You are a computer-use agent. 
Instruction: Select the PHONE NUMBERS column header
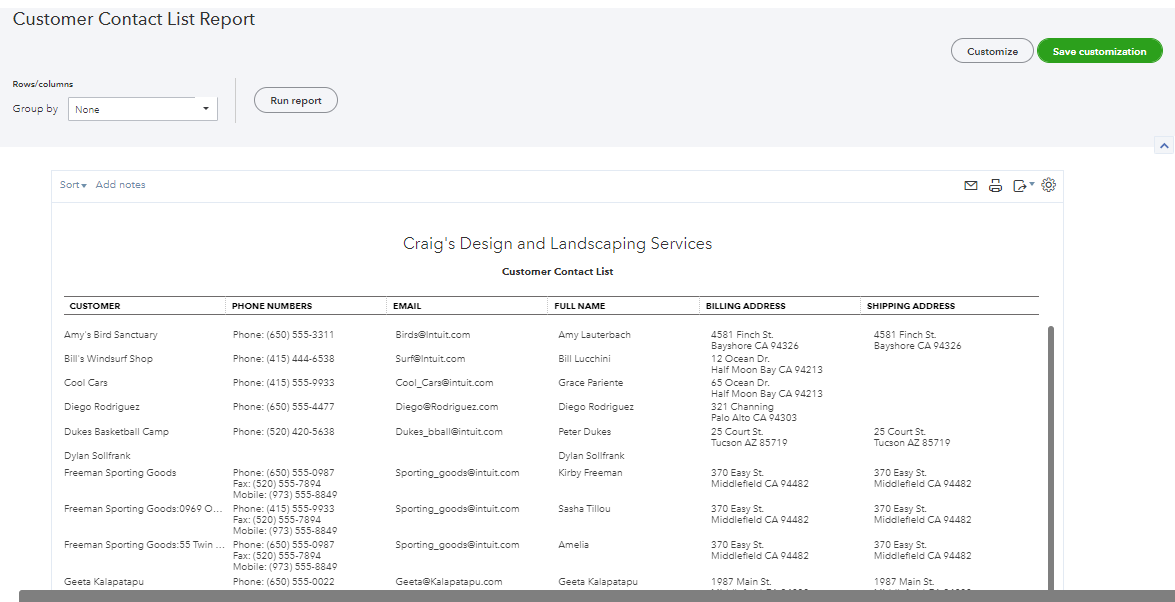(270, 306)
